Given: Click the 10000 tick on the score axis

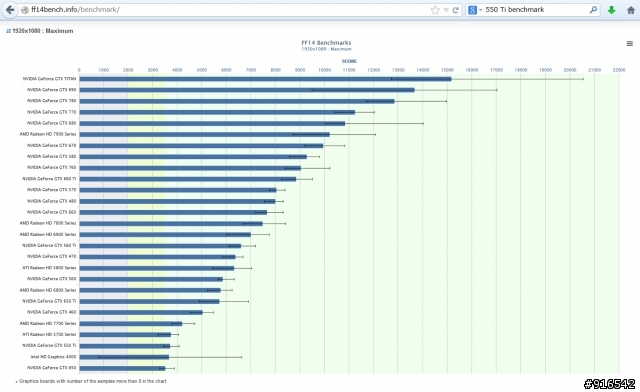Looking at the screenshot, I should point(324,70).
